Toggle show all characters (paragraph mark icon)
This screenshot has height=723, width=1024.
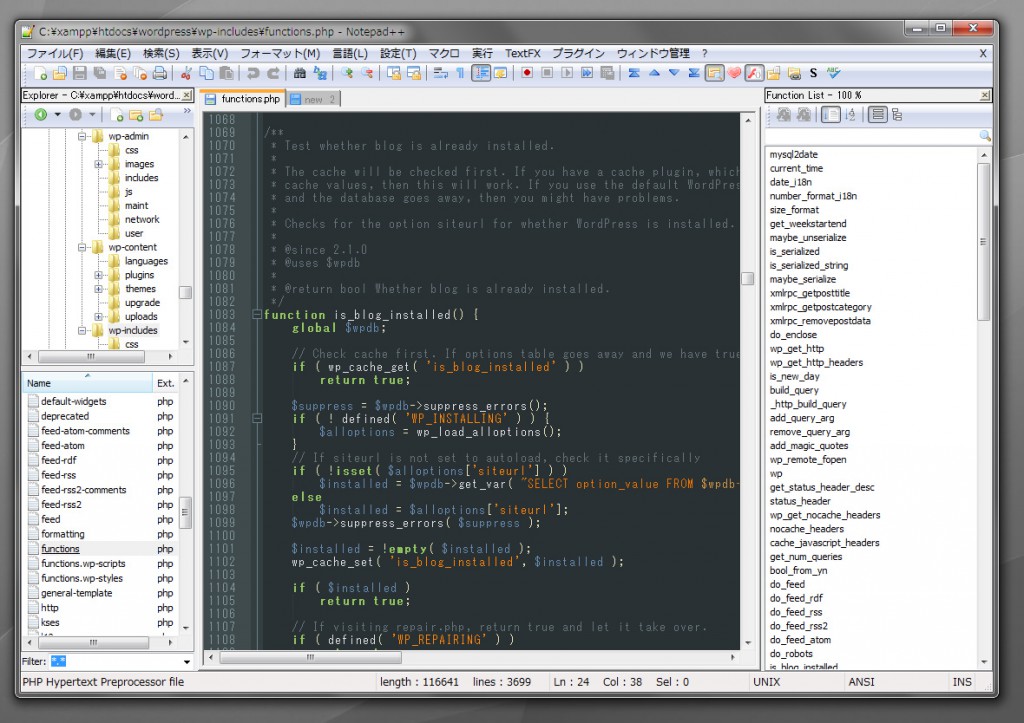(459, 72)
